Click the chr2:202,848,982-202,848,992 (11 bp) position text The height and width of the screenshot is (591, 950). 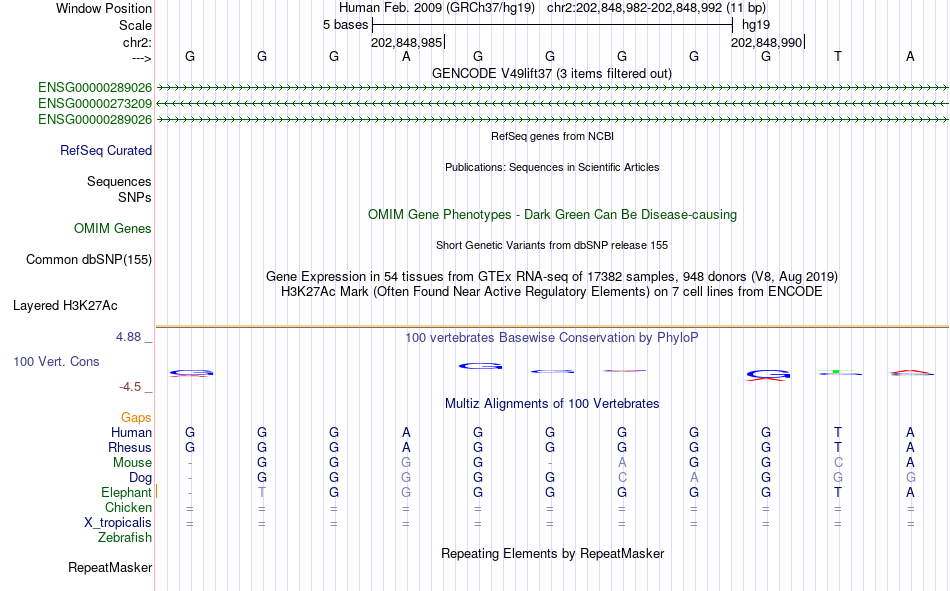[656, 8]
